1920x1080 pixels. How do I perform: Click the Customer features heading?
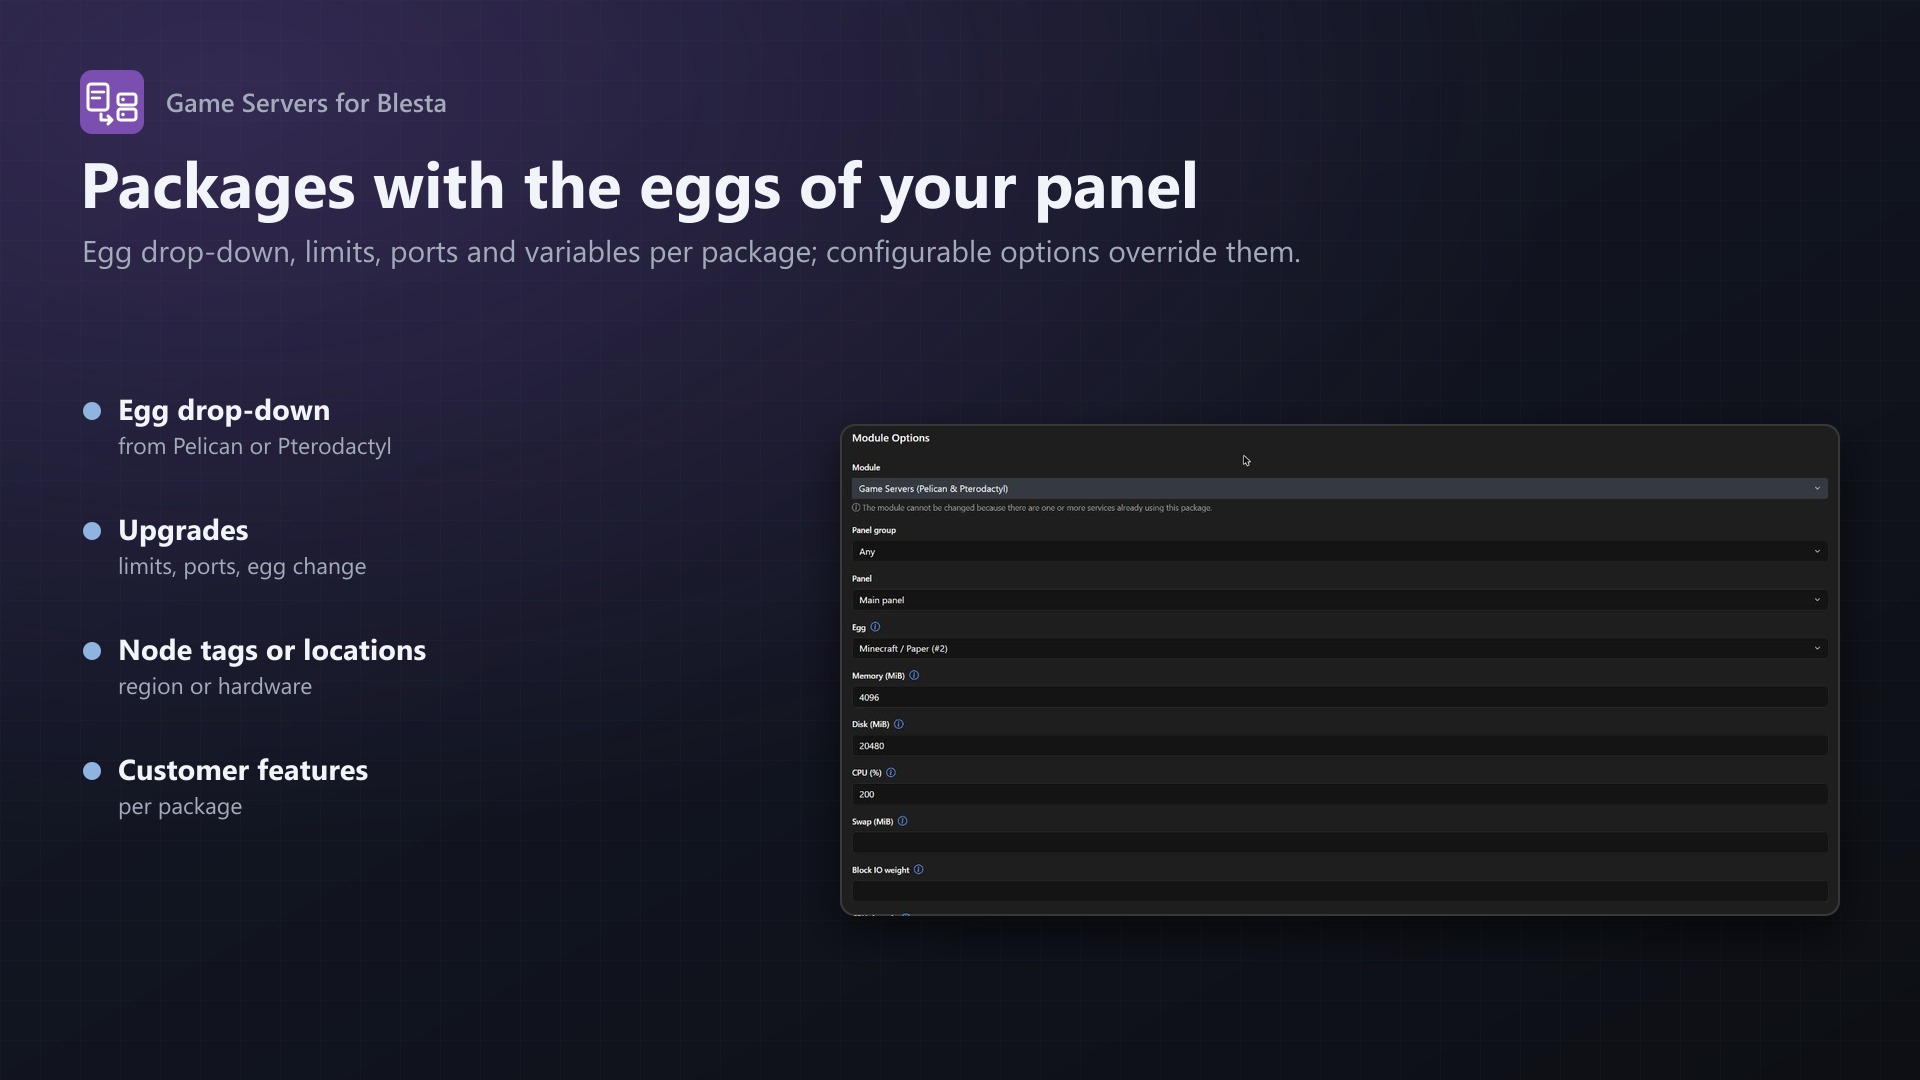click(243, 770)
